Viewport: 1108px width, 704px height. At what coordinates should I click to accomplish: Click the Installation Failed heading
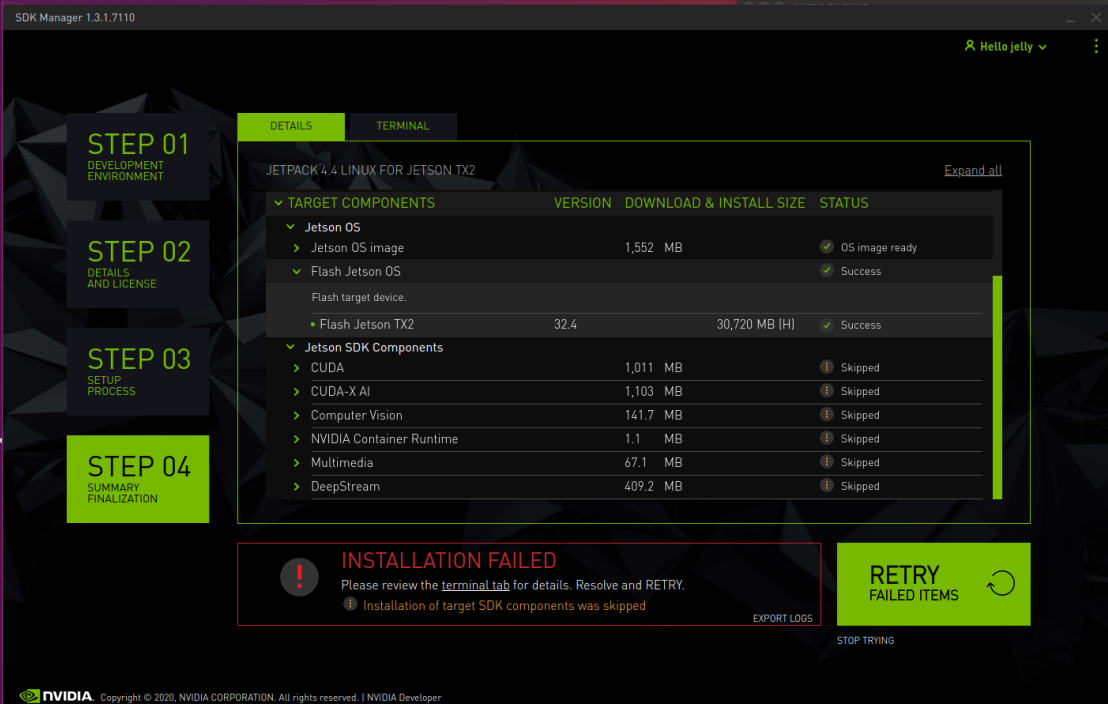(x=449, y=561)
